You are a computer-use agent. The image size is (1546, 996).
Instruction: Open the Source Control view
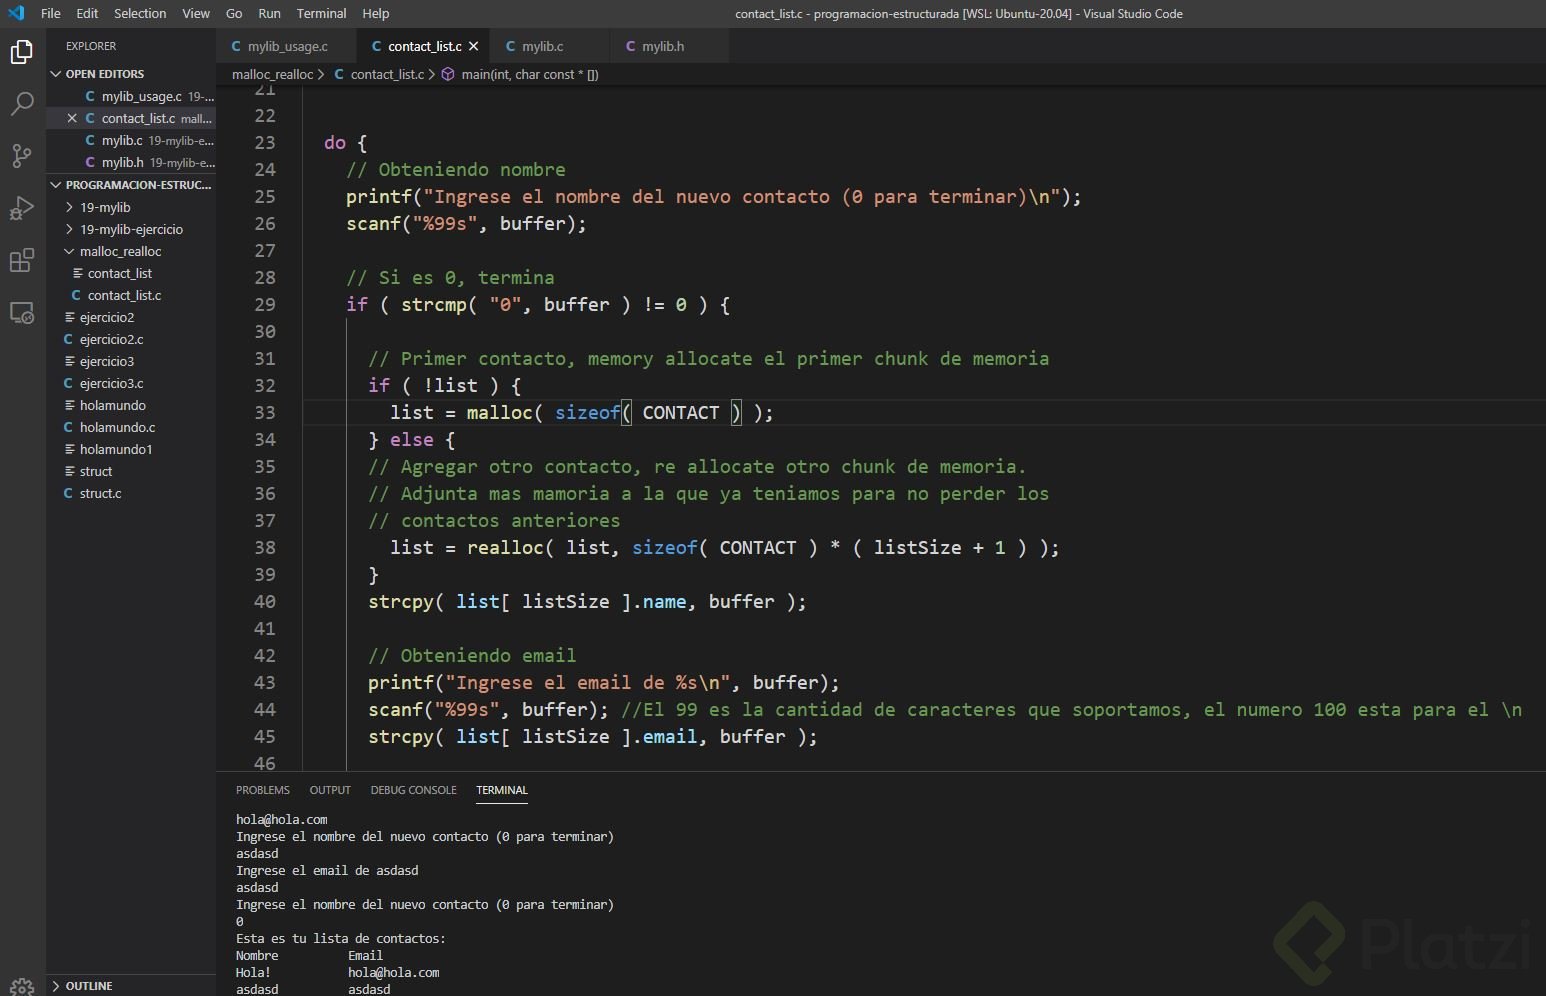click(22, 156)
